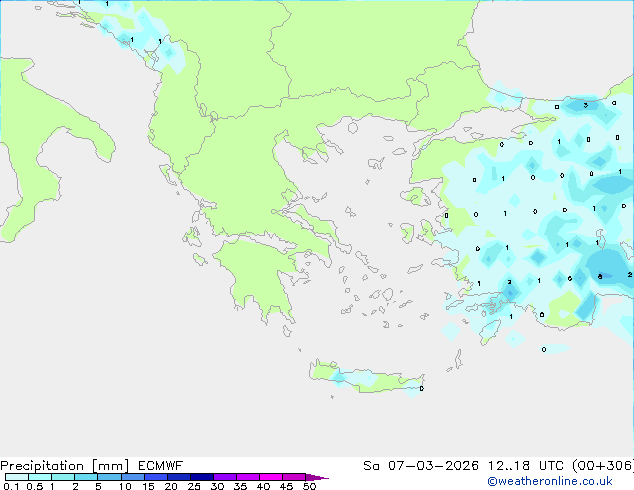Click the date '07-03-2026' text
This screenshot has width=634, height=490.
[433, 466]
